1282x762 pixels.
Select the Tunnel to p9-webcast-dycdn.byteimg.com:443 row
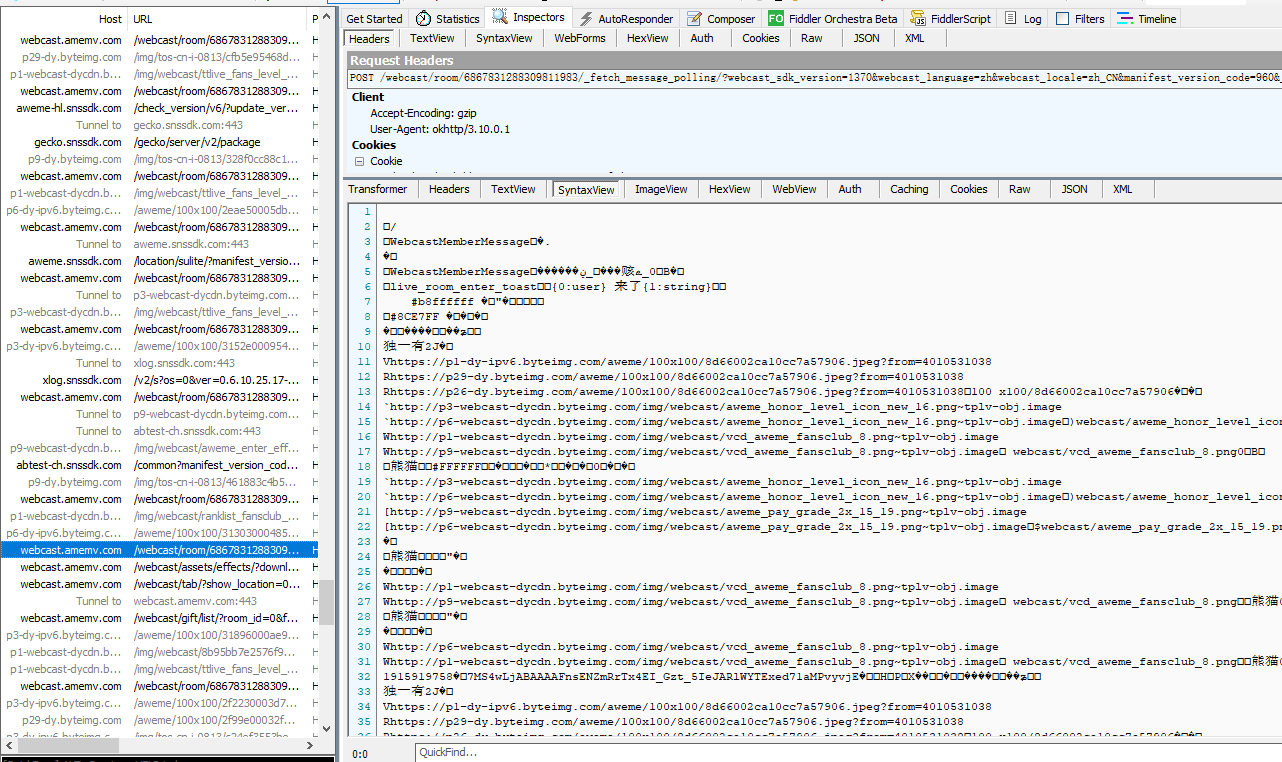pyautogui.click(x=160, y=414)
